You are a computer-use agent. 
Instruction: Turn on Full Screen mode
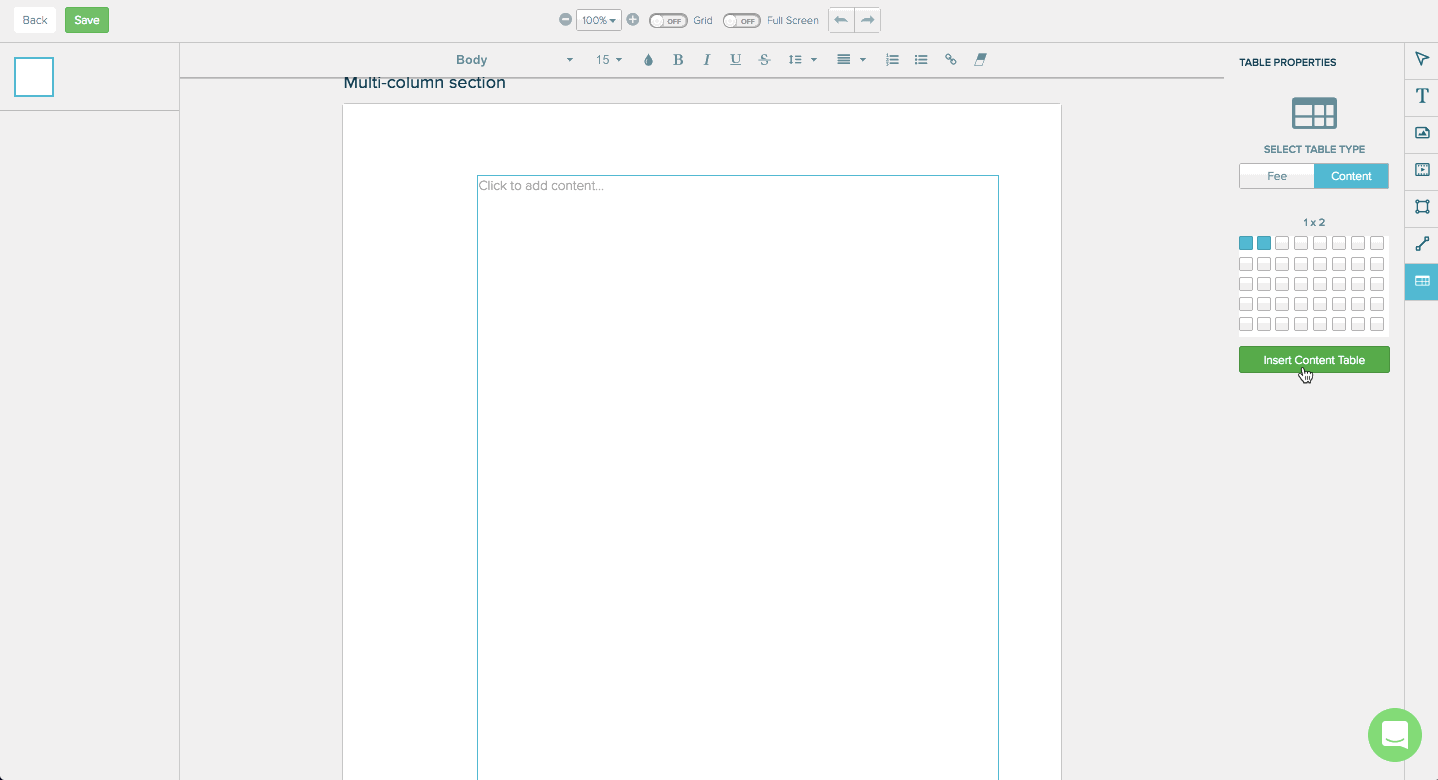741,20
